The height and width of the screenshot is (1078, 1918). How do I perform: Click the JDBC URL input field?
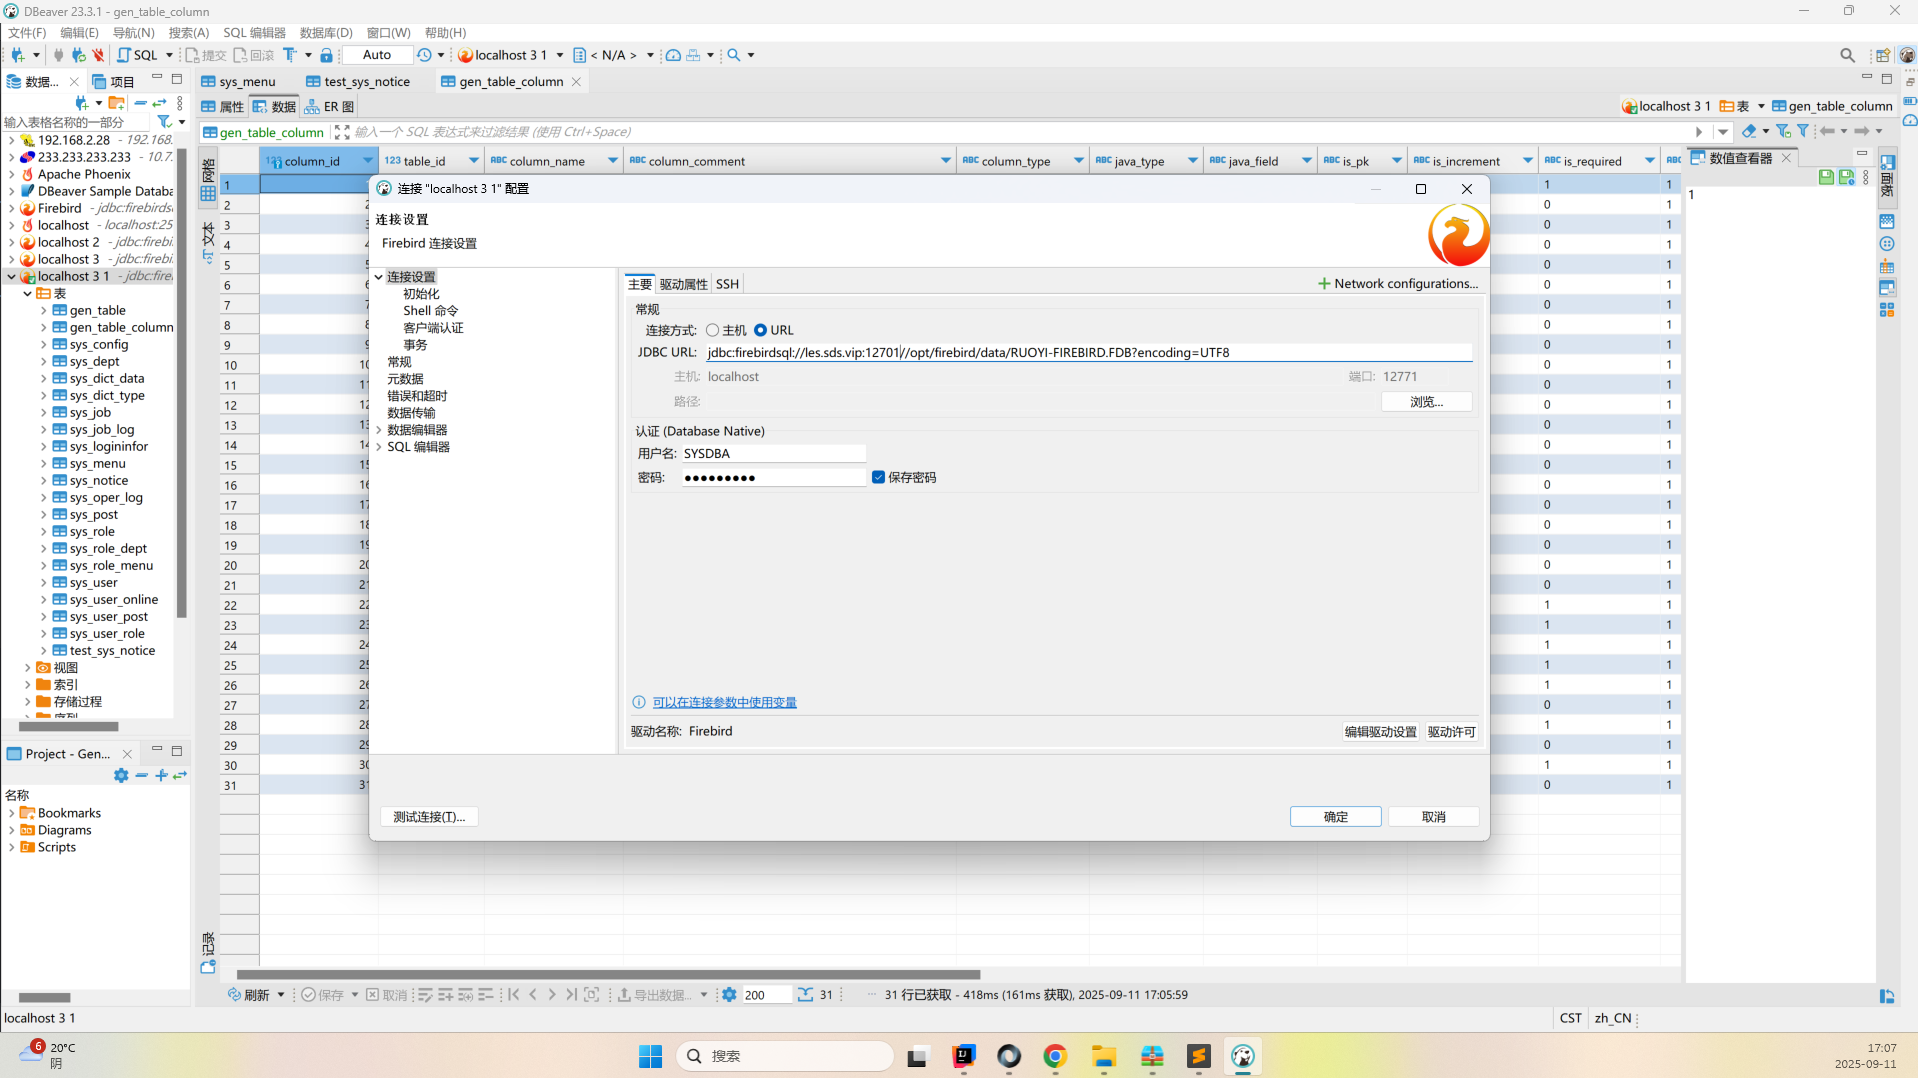1088,353
